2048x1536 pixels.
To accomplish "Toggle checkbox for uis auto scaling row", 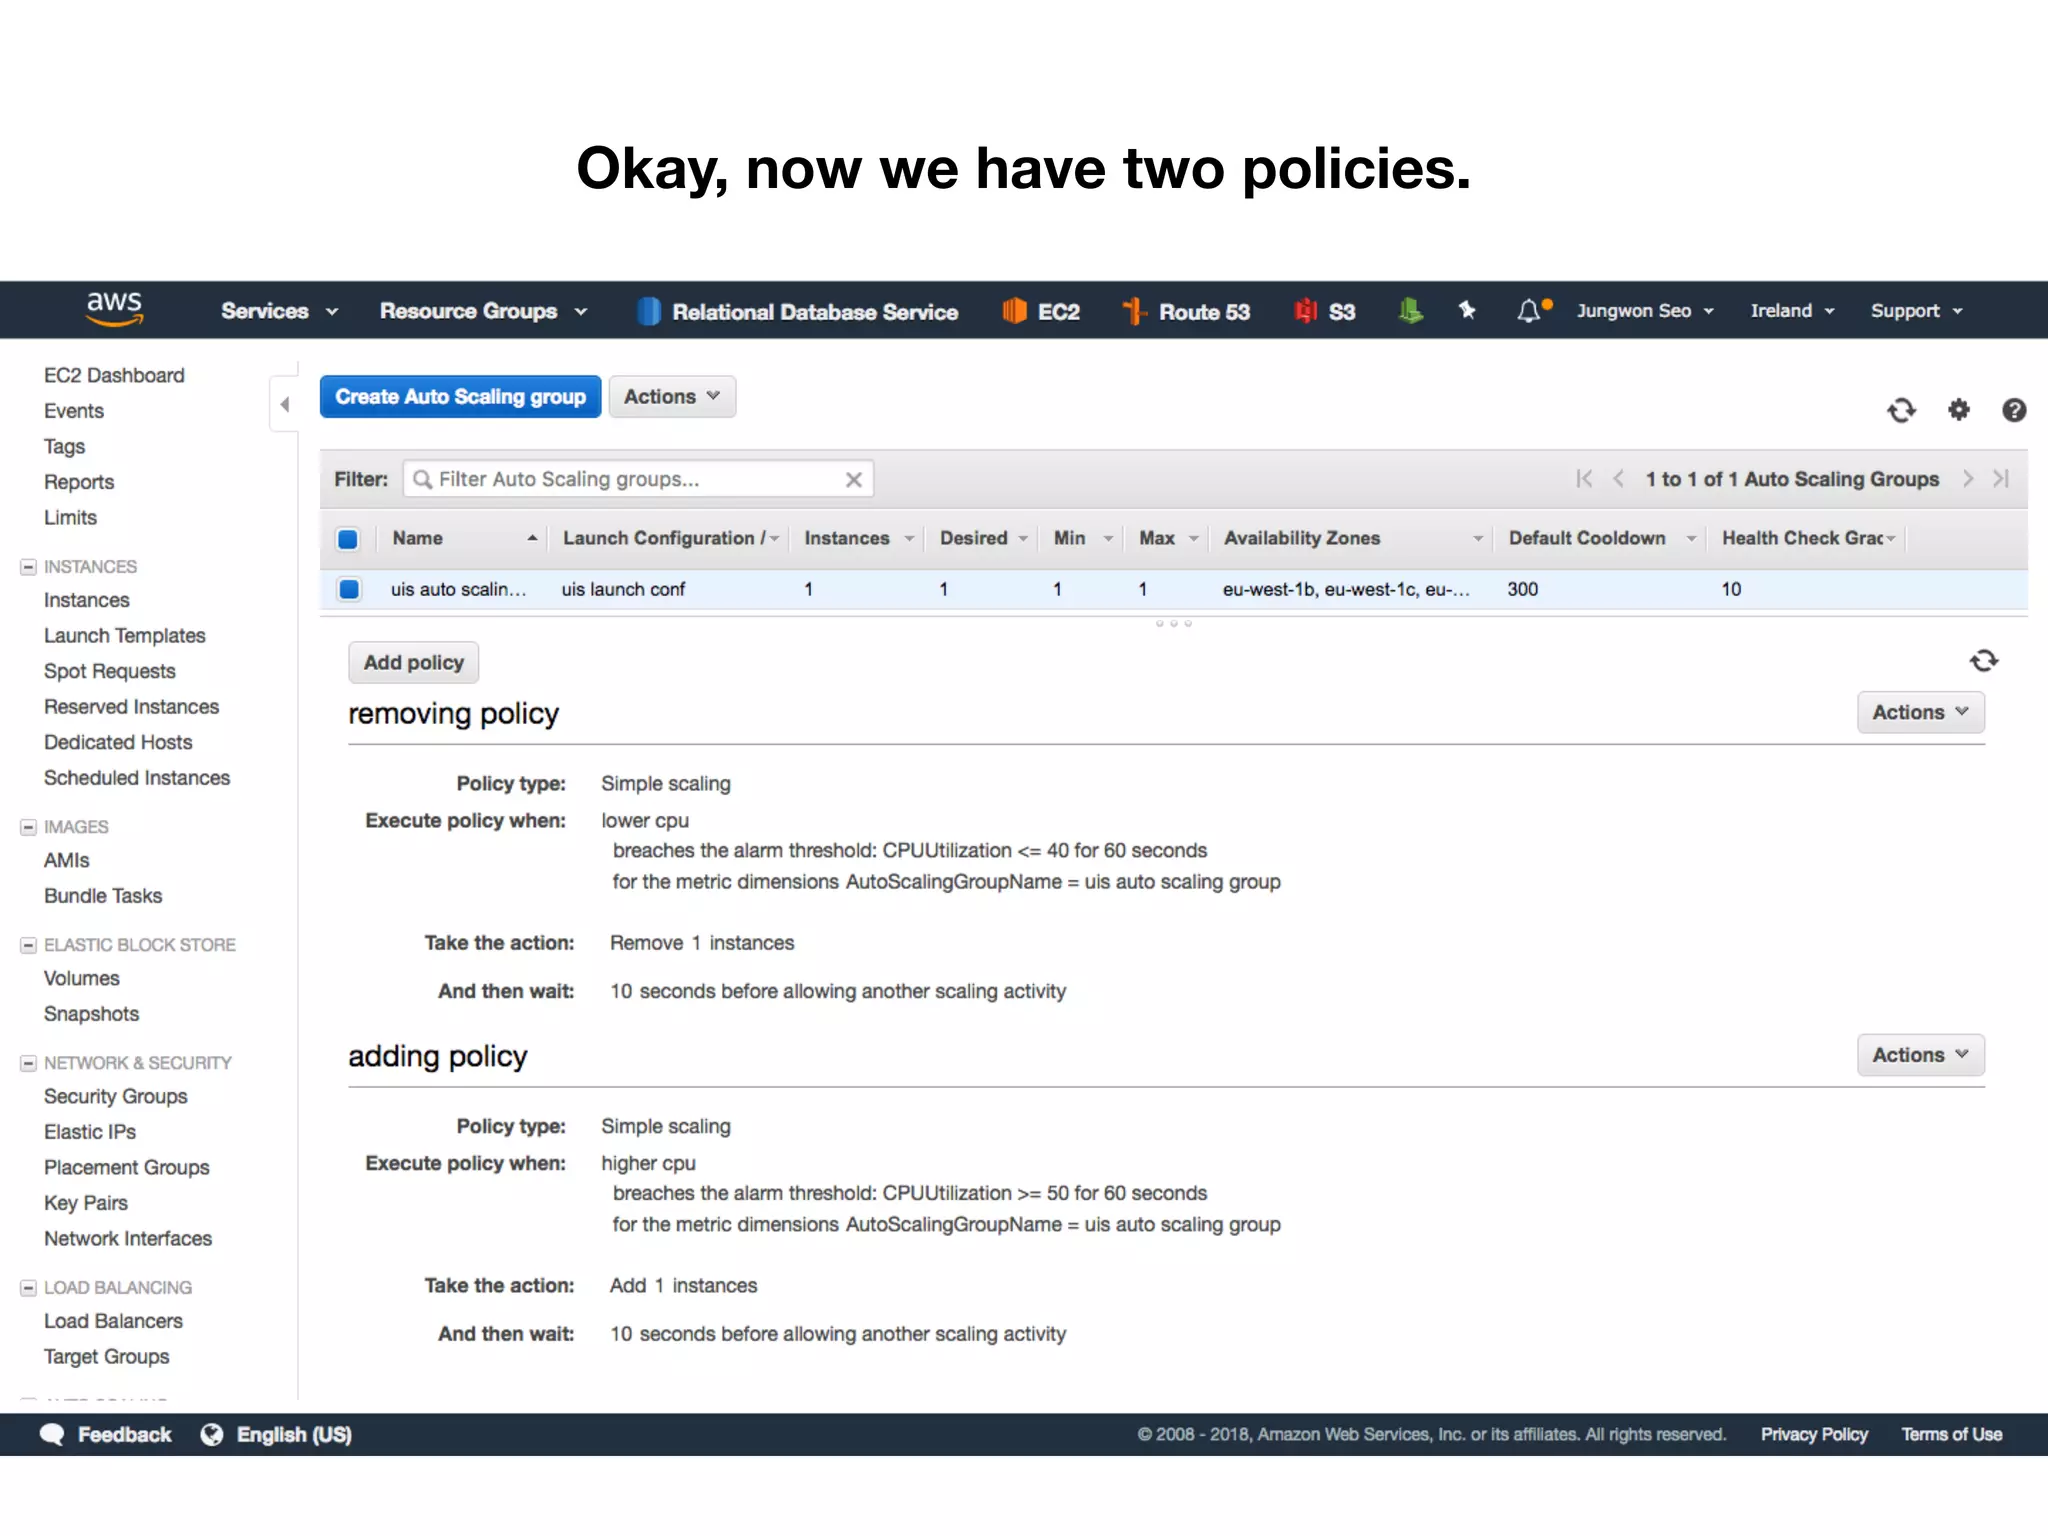I will pos(349,589).
